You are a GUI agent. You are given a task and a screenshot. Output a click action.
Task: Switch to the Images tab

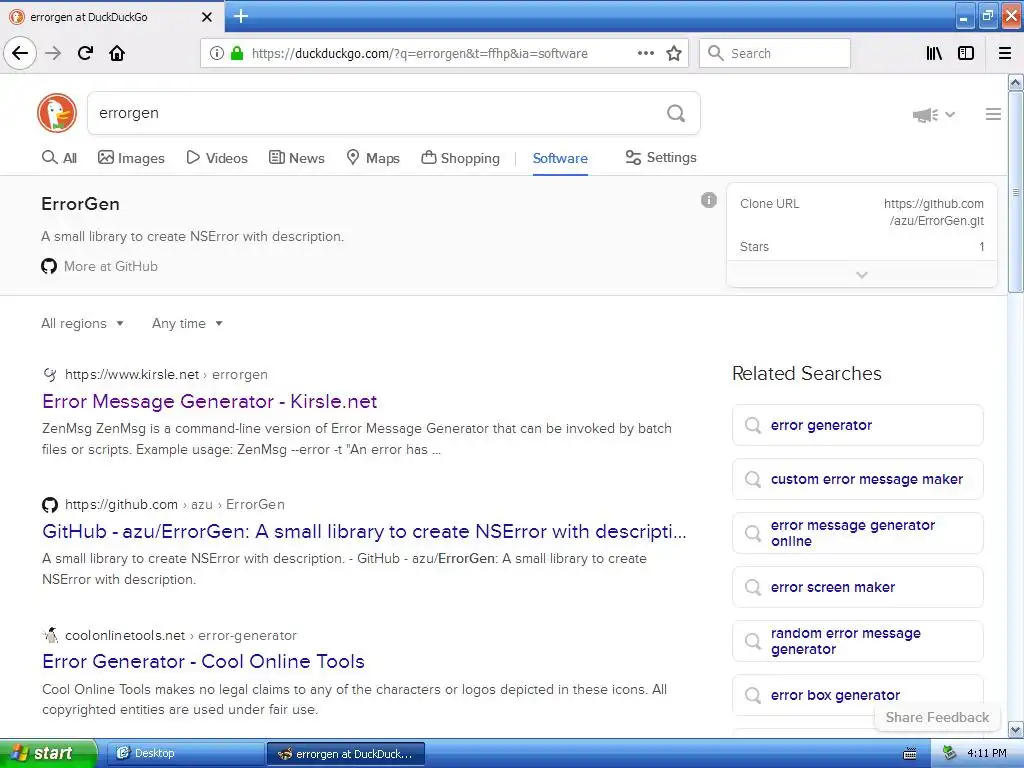tap(131, 157)
